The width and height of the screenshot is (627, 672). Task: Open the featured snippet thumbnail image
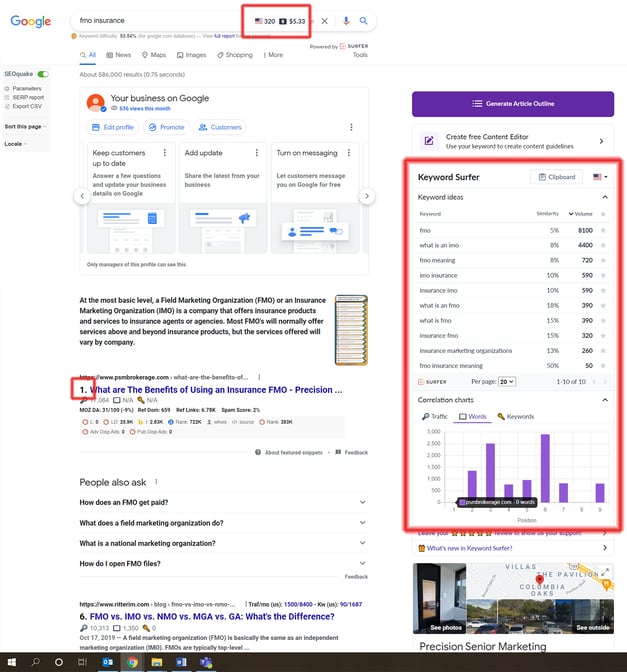coord(351,330)
